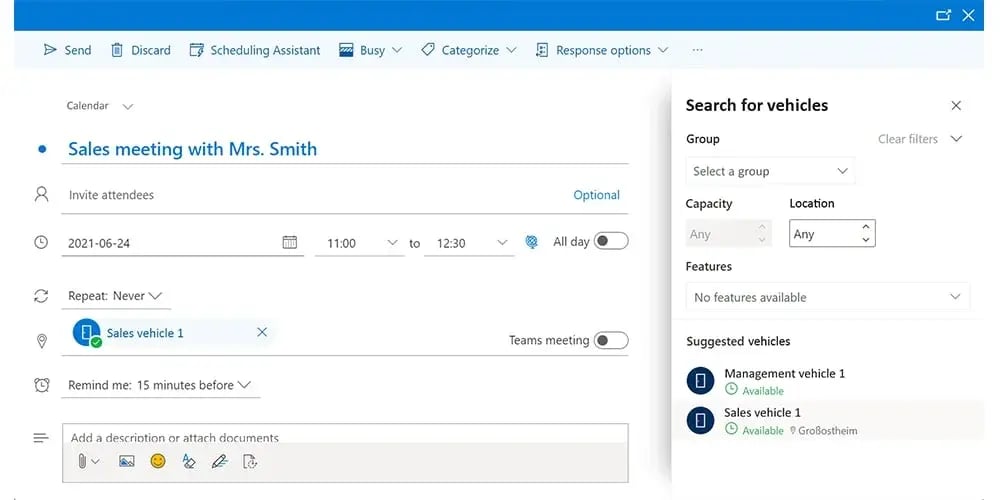
Task: Discard this event draft
Action: [x=141, y=50]
